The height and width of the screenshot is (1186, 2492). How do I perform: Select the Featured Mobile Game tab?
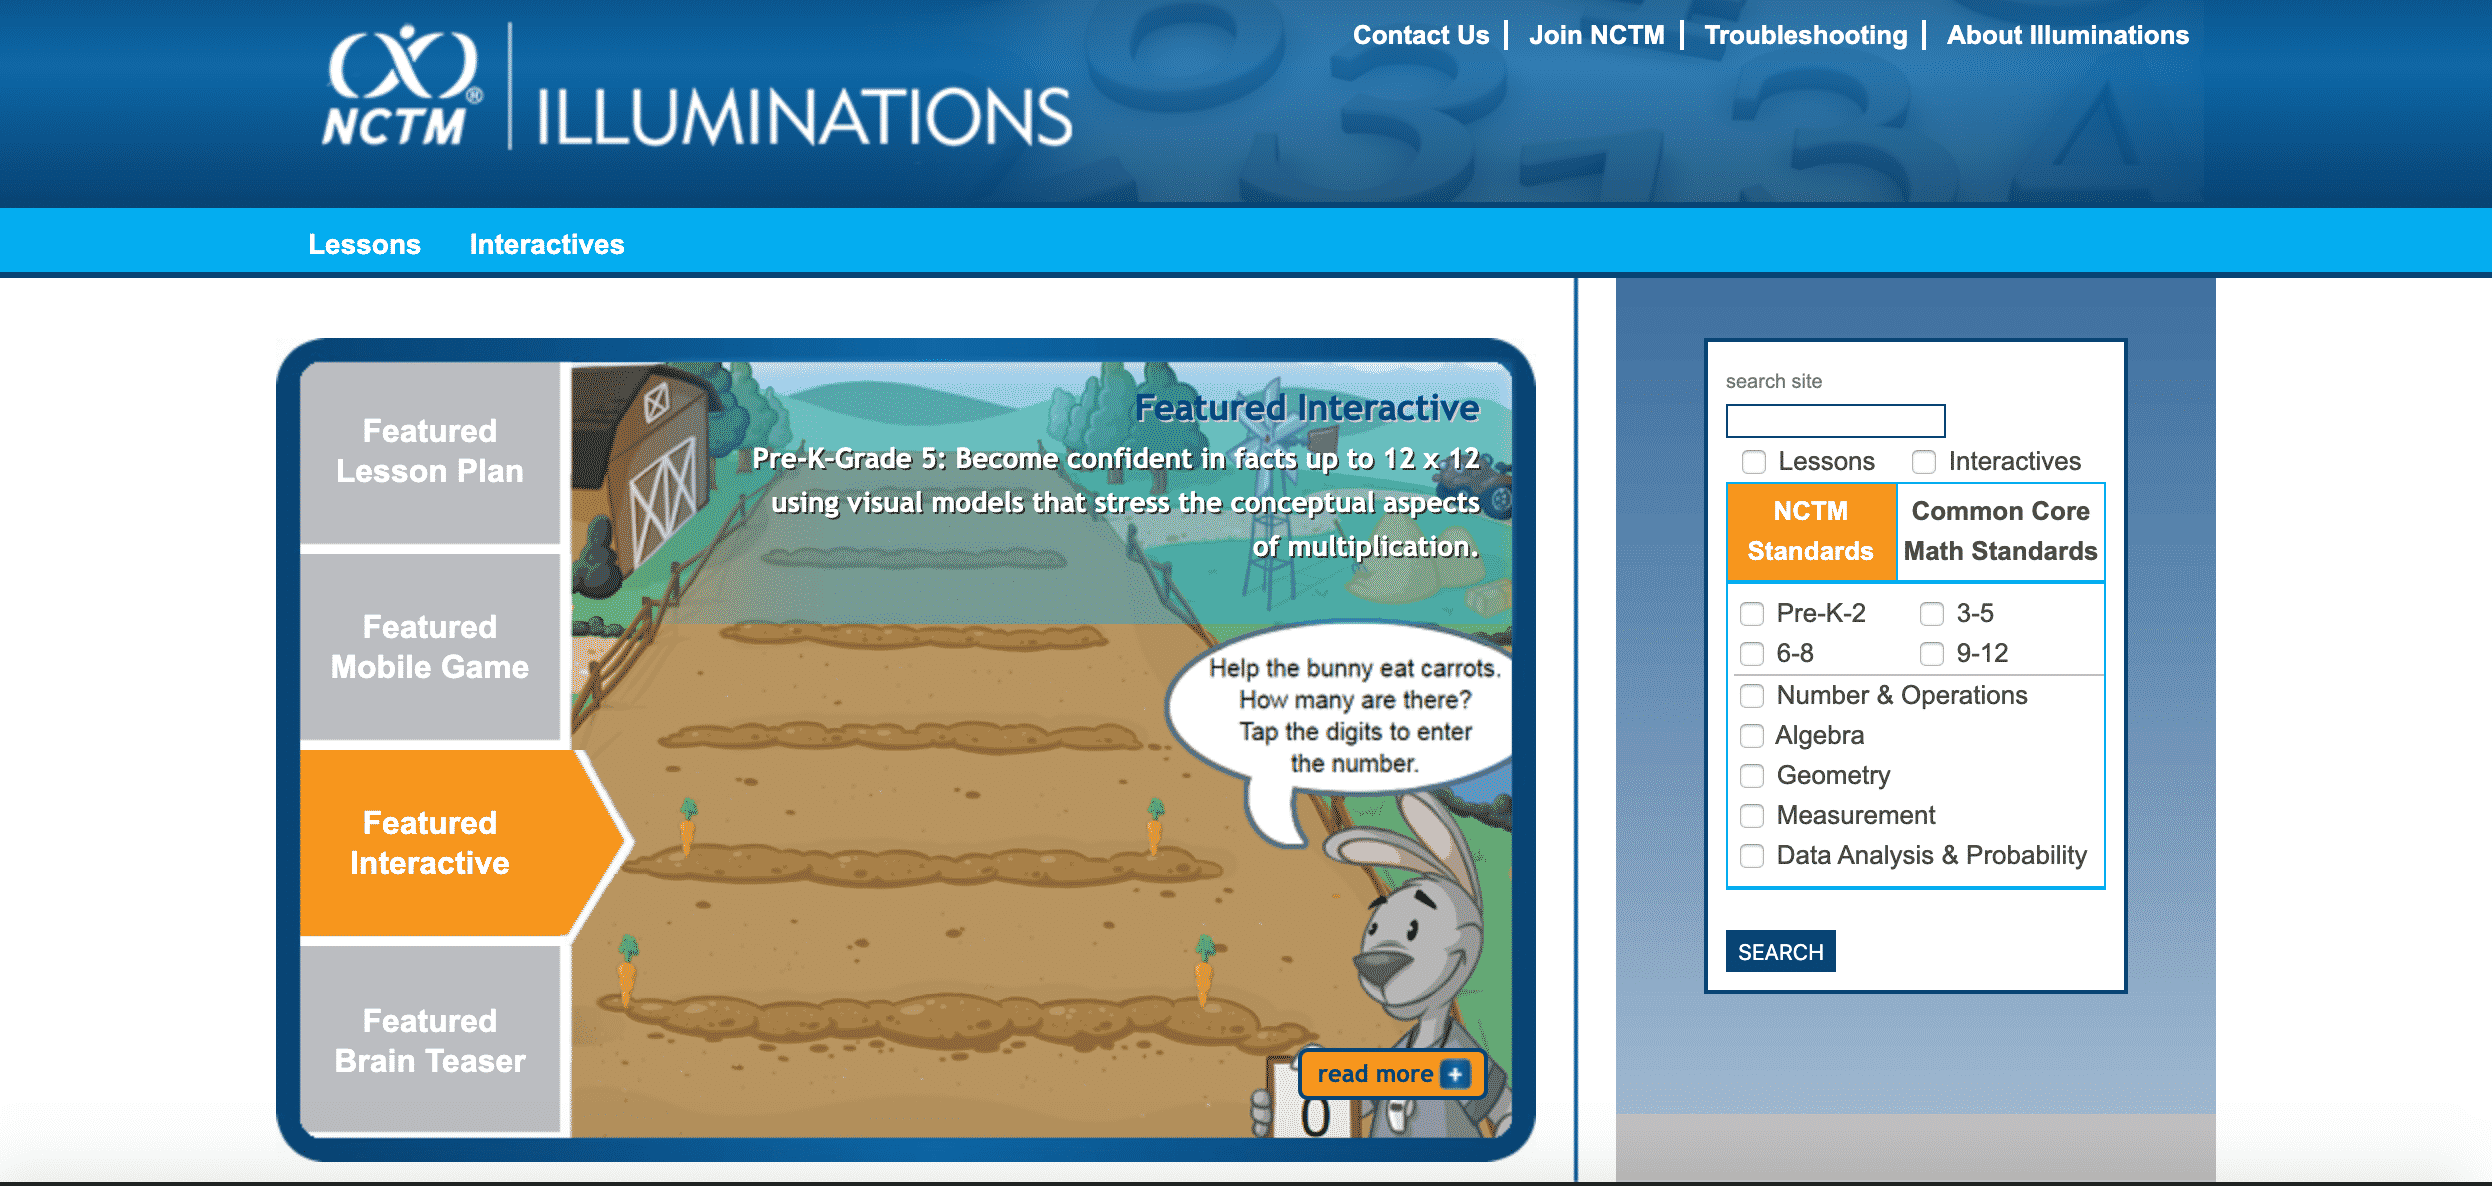pos(430,647)
